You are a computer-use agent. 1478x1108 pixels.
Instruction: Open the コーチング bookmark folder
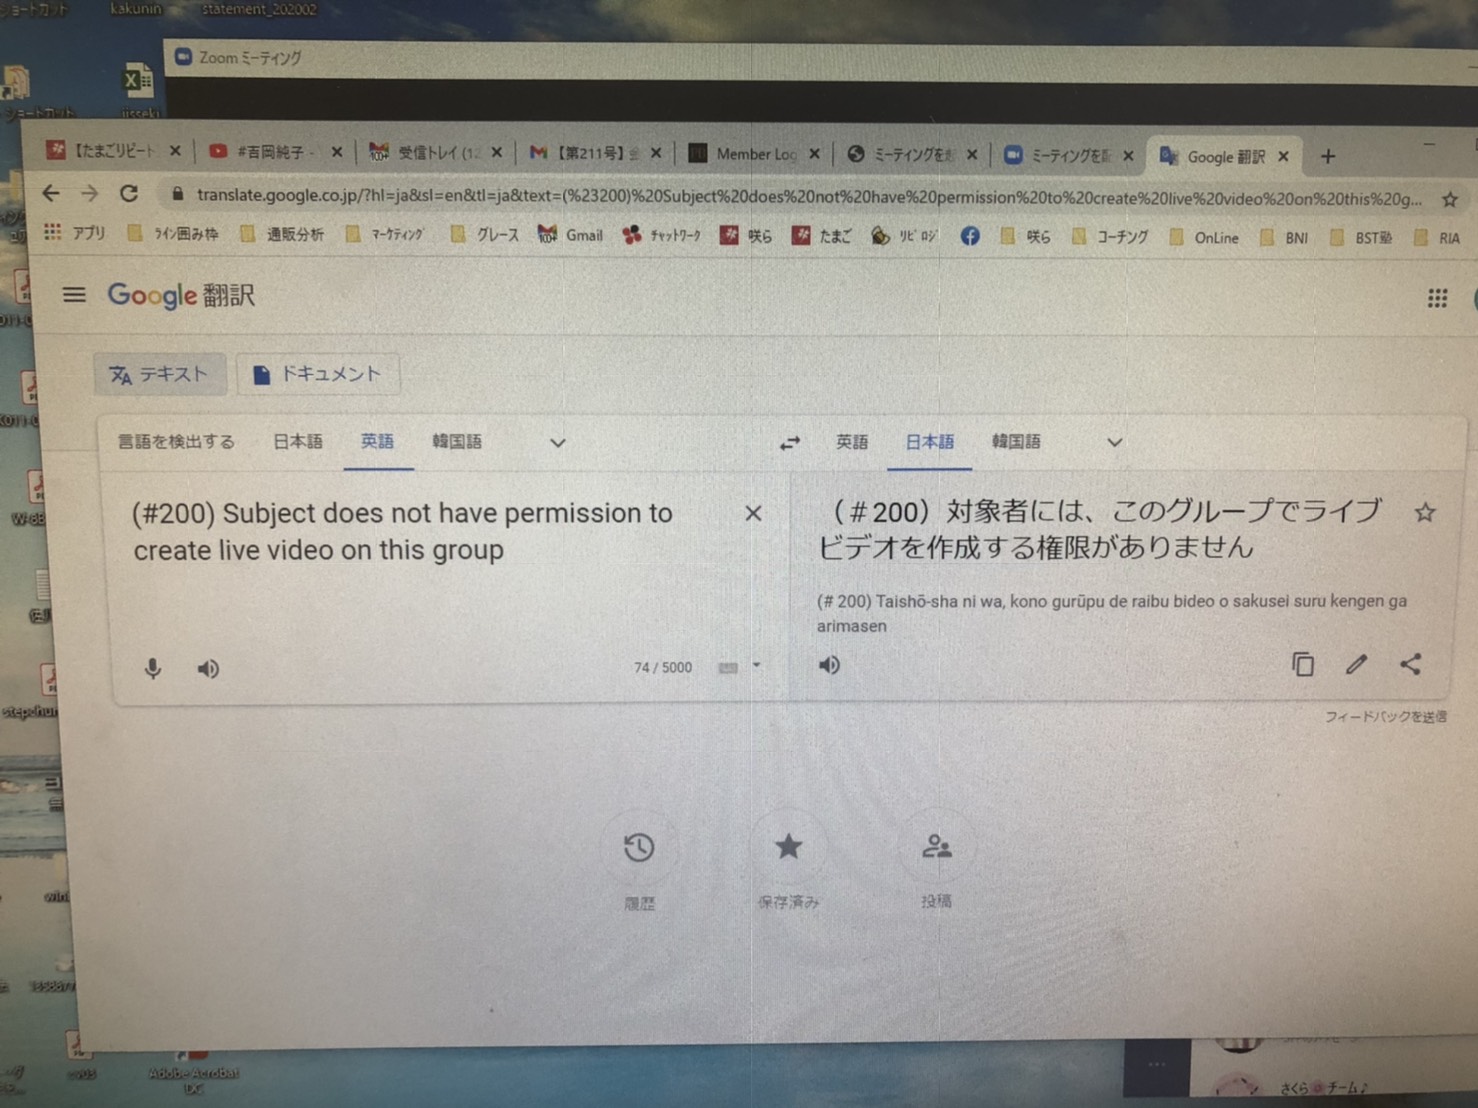click(x=1110, y=237)
